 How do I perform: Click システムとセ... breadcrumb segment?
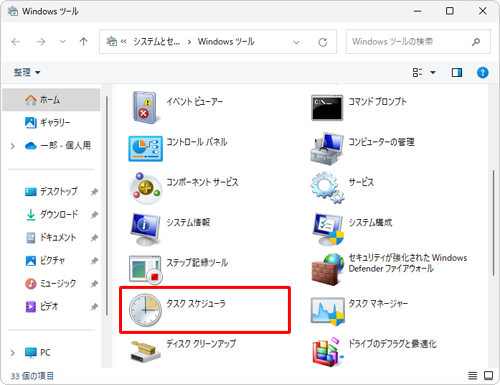coord(157,42)
